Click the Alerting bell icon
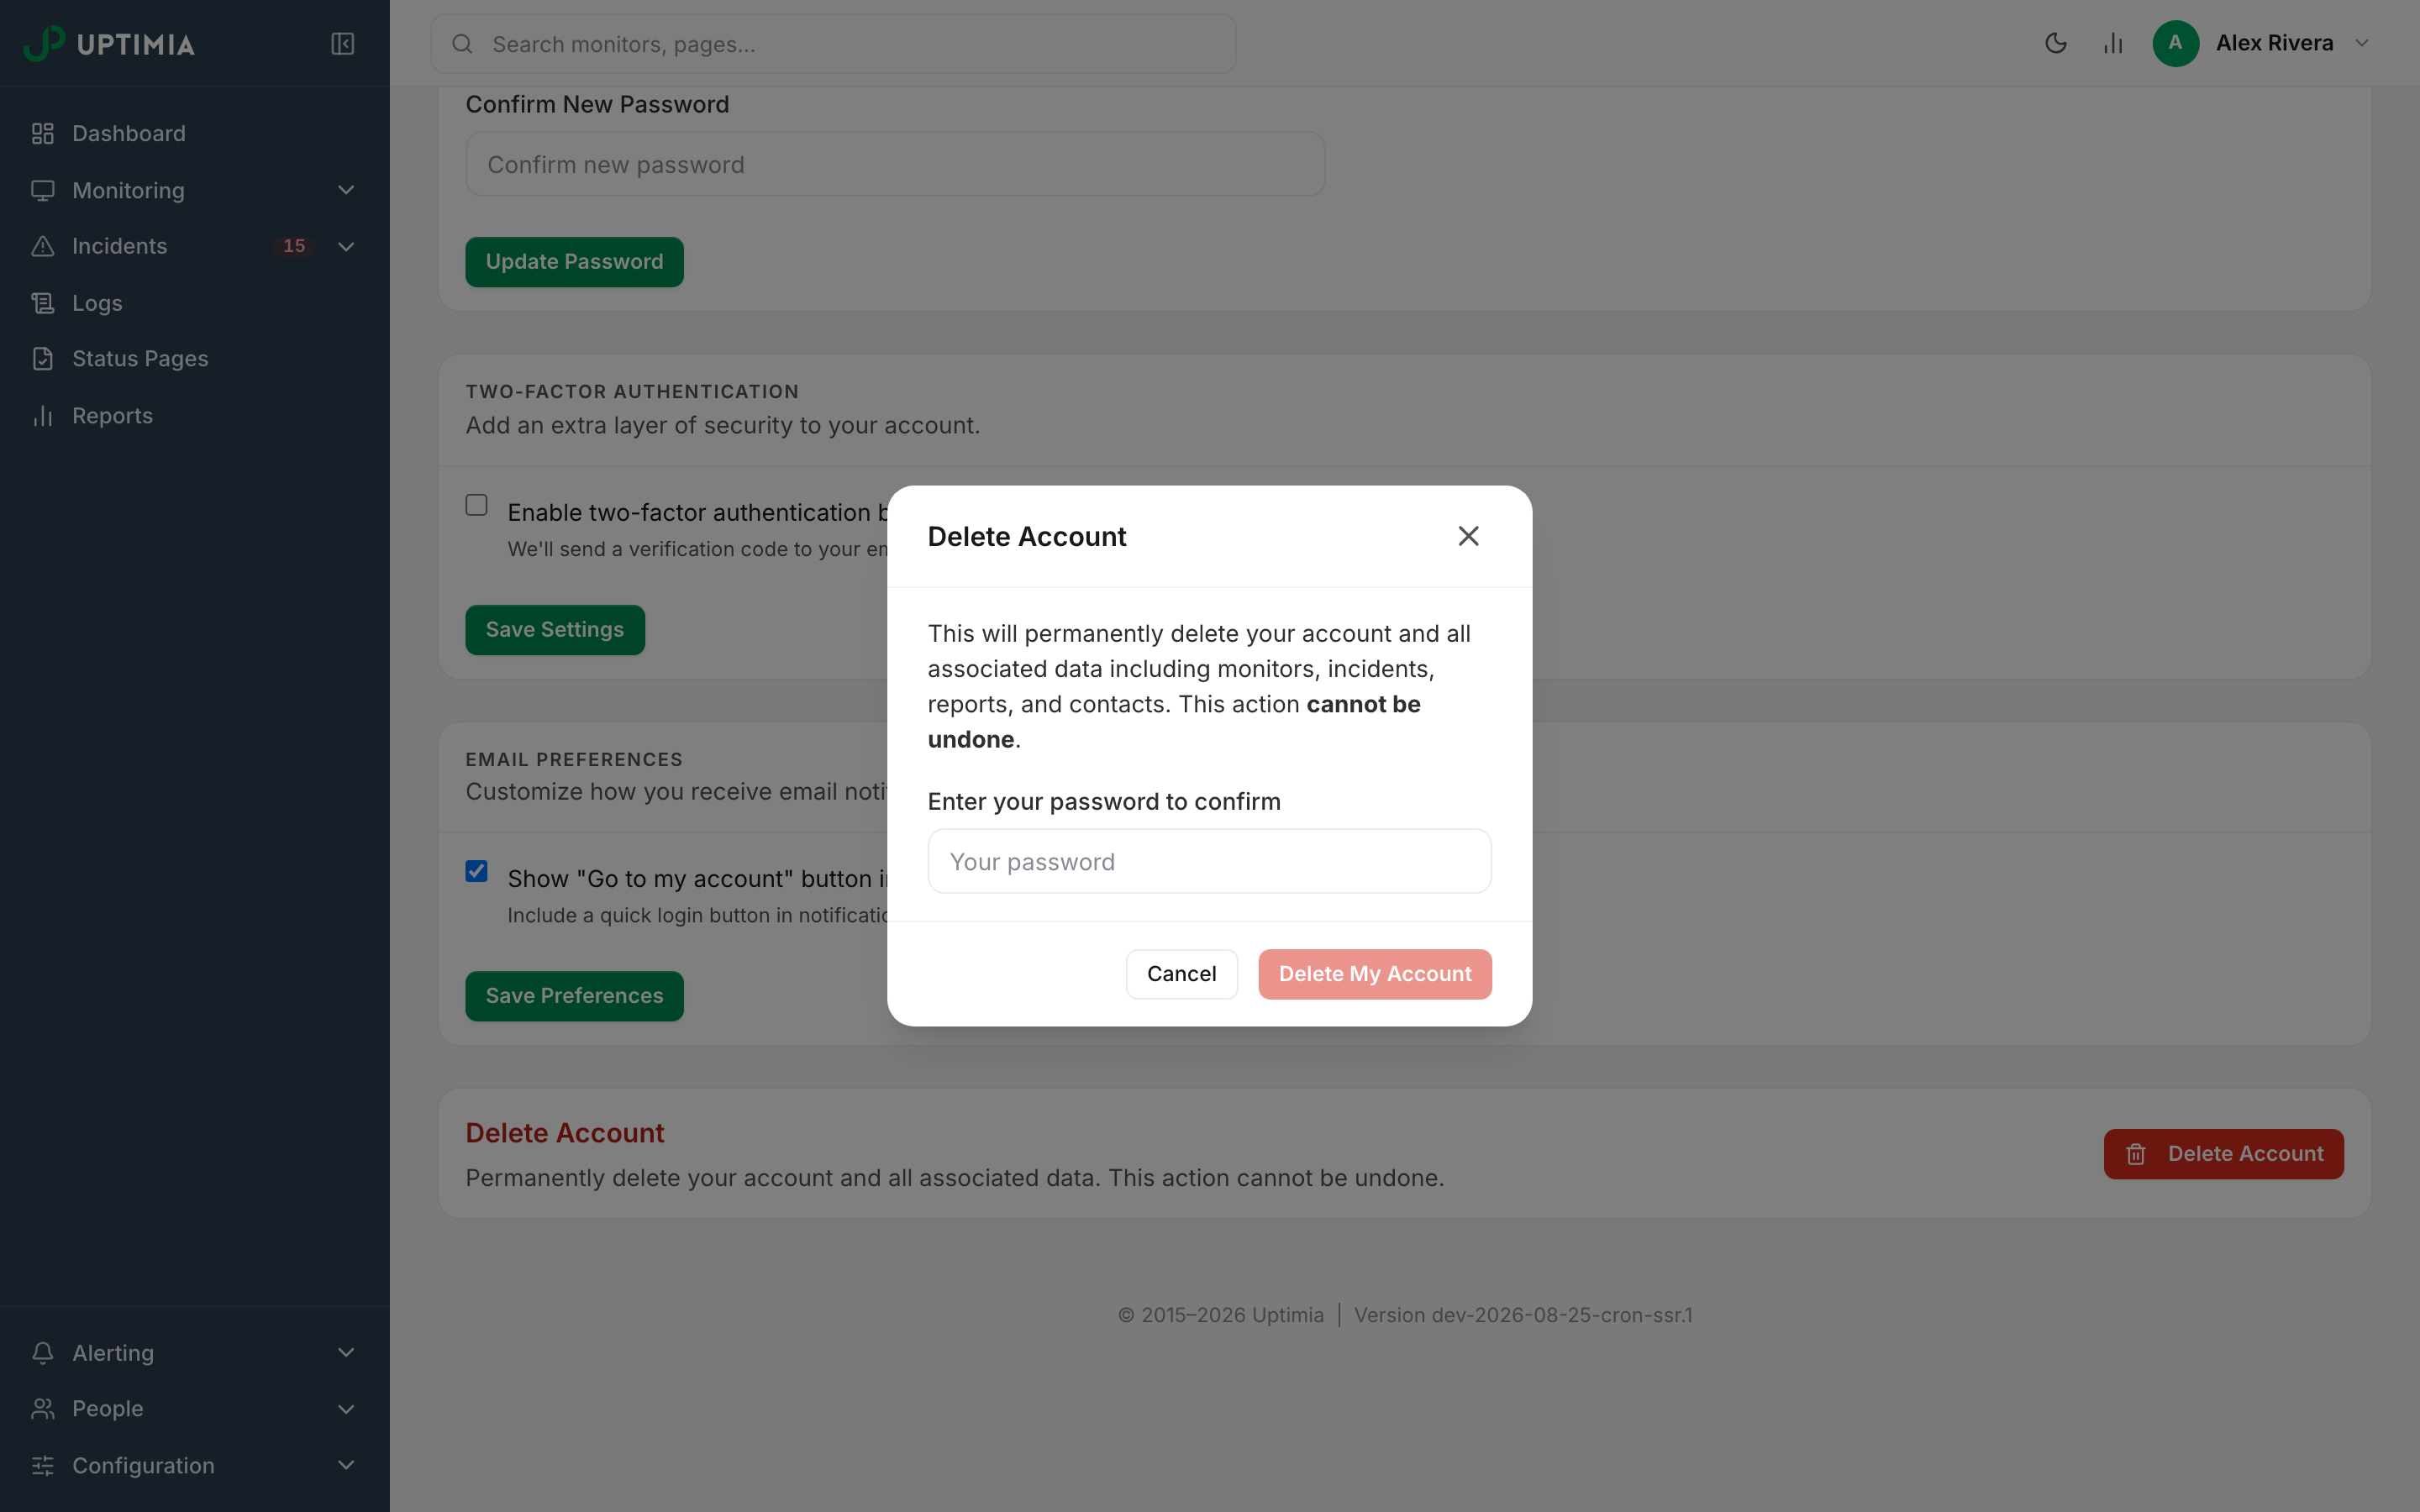This screenshot has height=1512, width=2420. click(x=42, y=1353)
